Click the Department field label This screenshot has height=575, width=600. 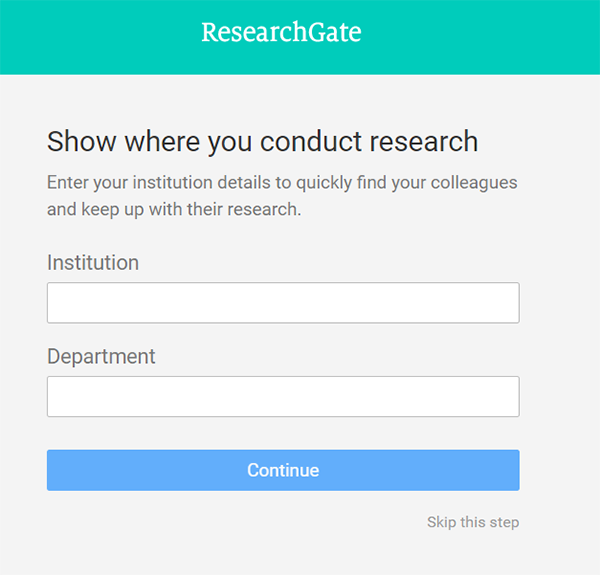[101, 357]
